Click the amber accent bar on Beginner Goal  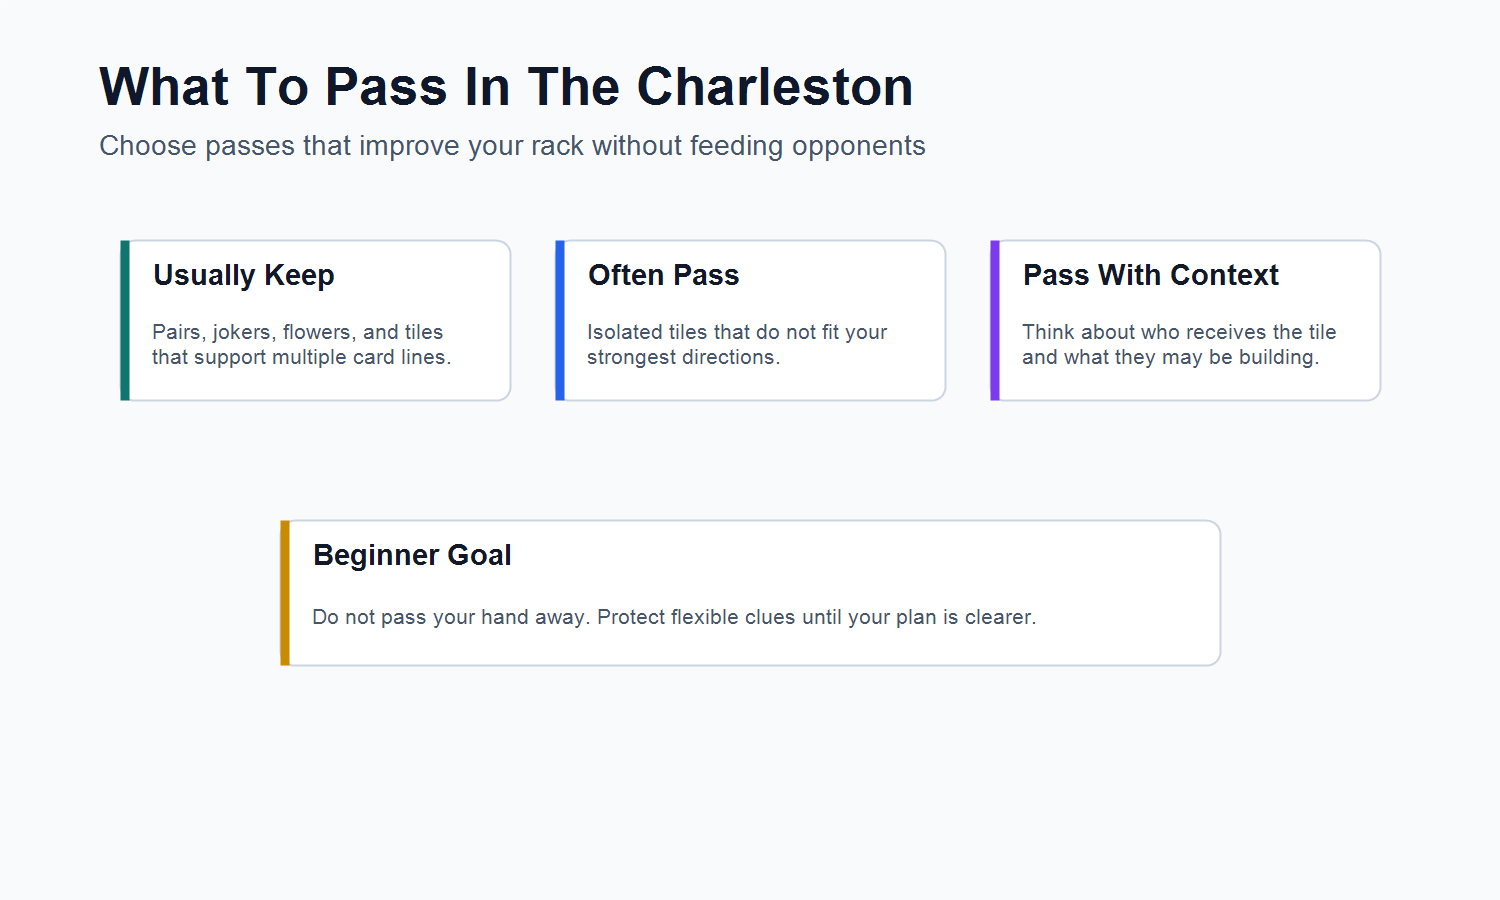285,593
